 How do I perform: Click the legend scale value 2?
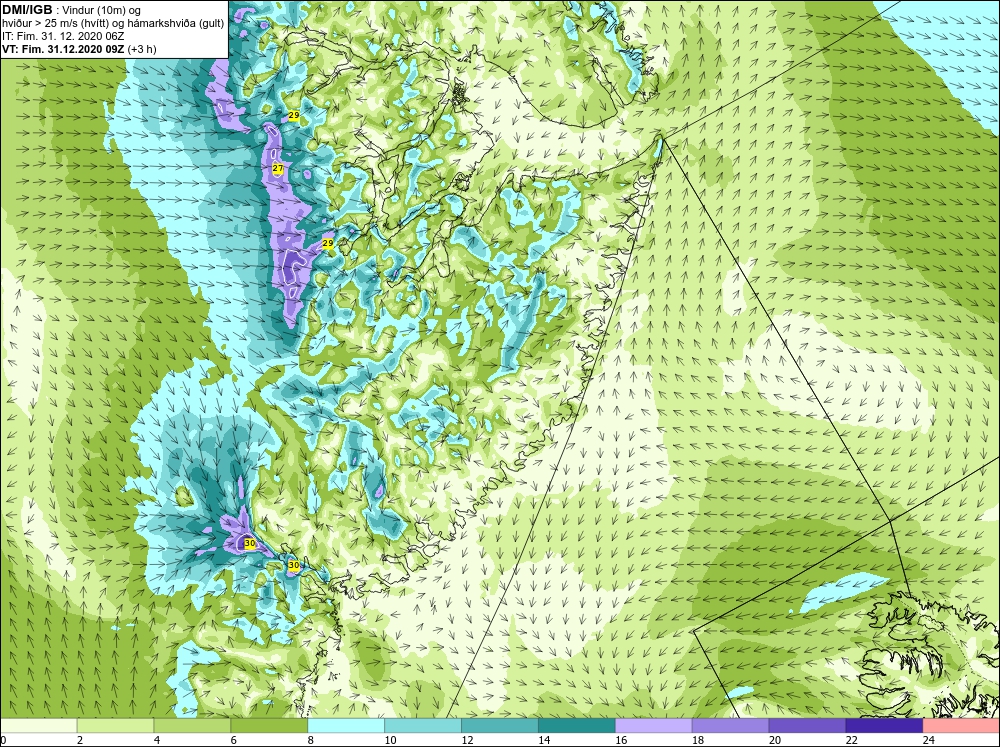point(80,740)
